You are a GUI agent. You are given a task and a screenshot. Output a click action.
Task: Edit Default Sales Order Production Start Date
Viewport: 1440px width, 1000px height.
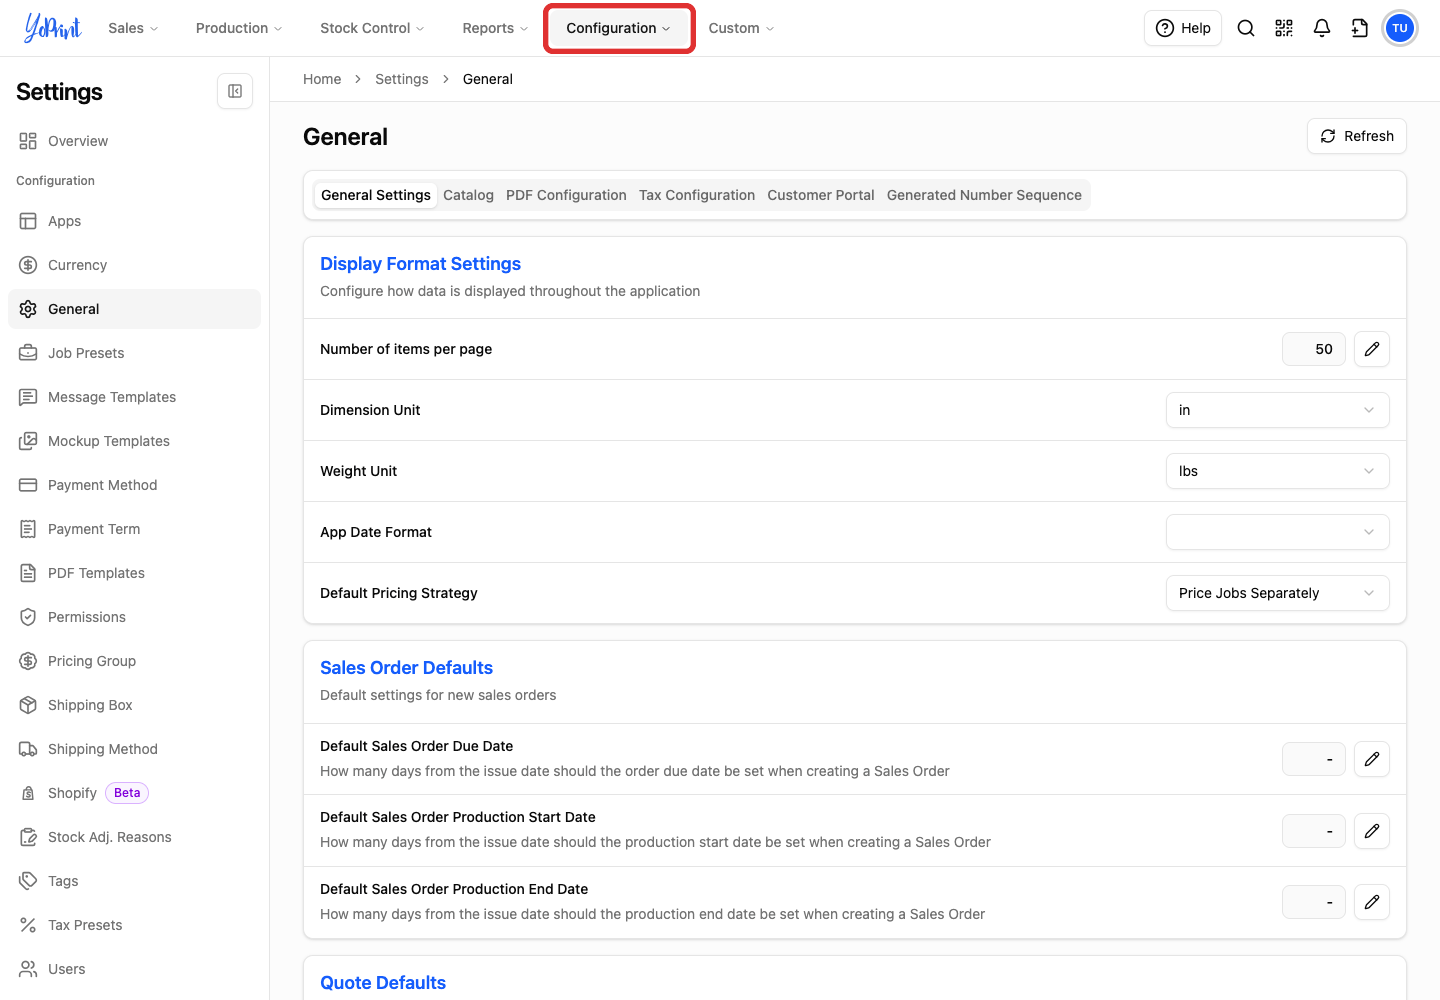[1372, 830]
